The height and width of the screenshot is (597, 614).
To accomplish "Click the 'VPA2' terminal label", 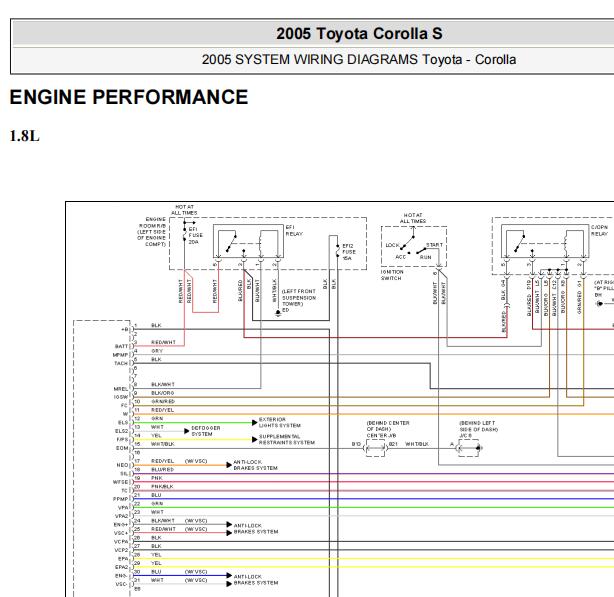I will (121, 516).
